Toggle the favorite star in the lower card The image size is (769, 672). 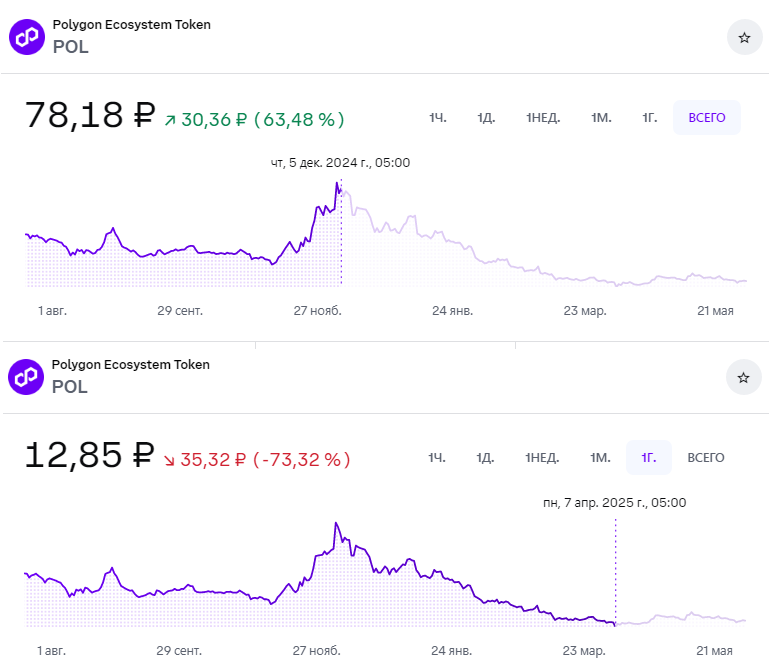click(x=744, y=377)
